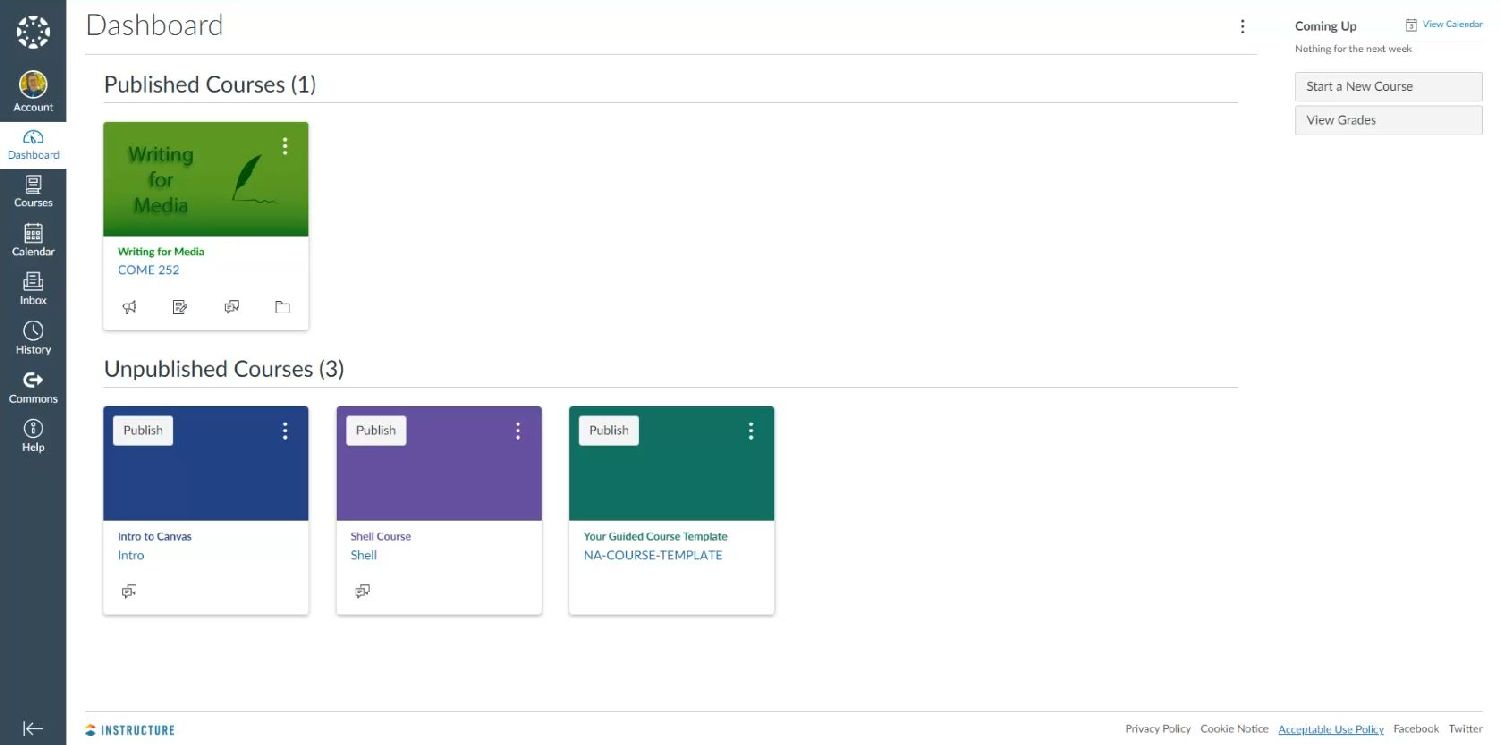Open the Writing for Media card options menu
The width and height of the screenshot is (1500, 745).
coord(285,145)
